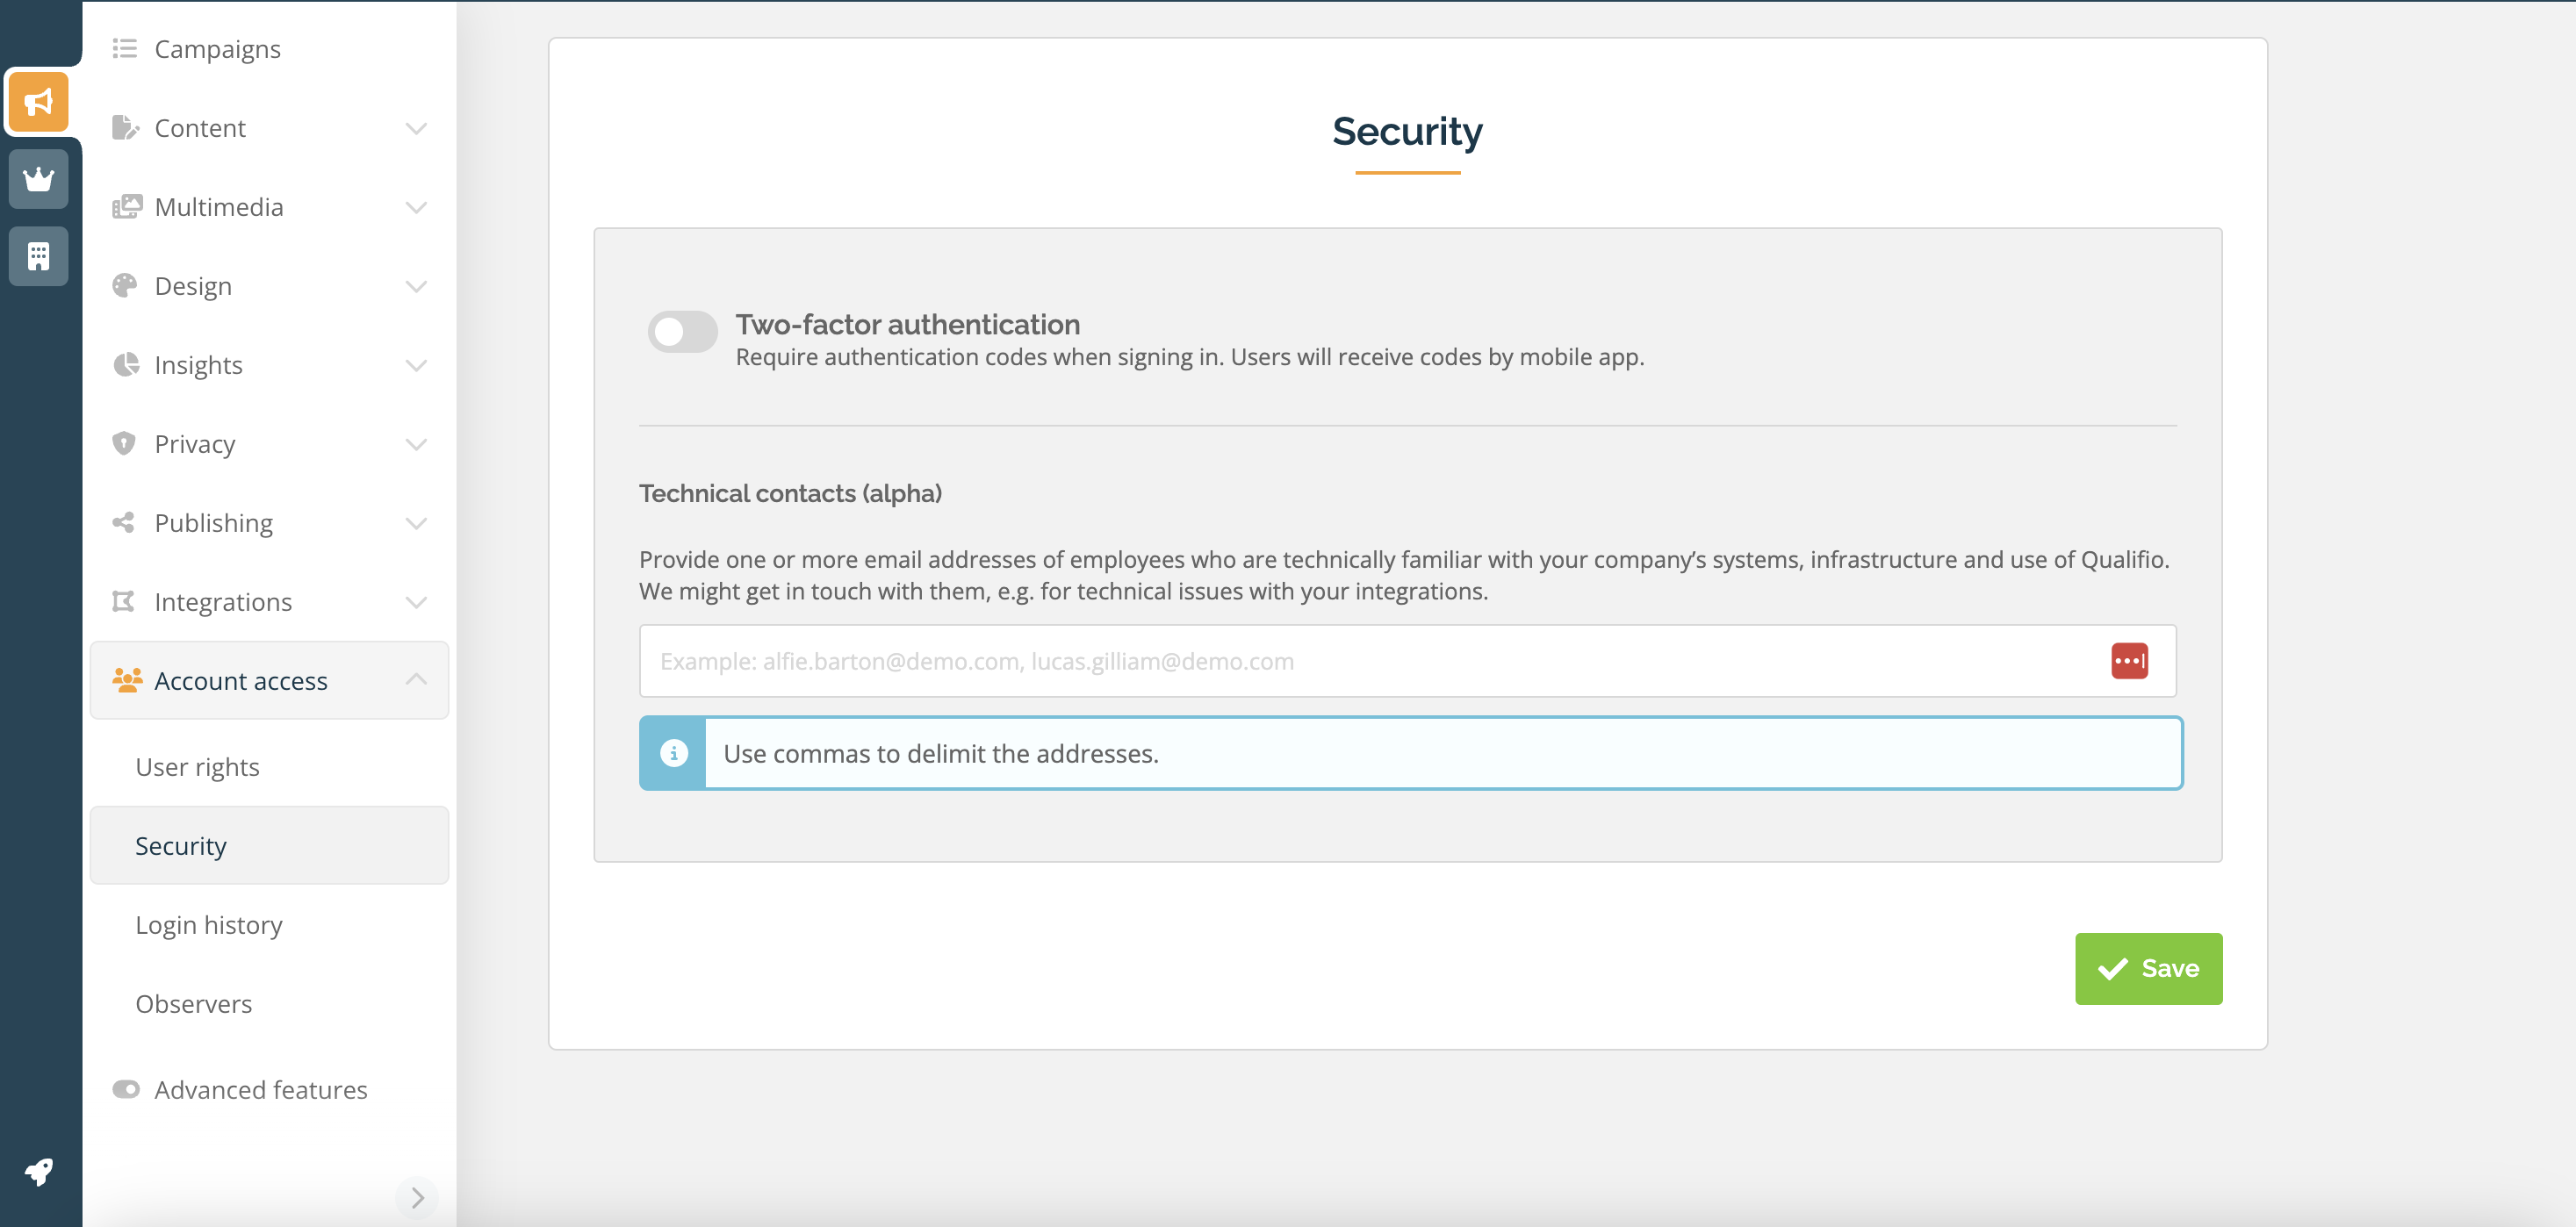Image resolution: width=2576 pixels, height=1227 pixels.
Task: Open the Login history page
Action: [209, 925]
